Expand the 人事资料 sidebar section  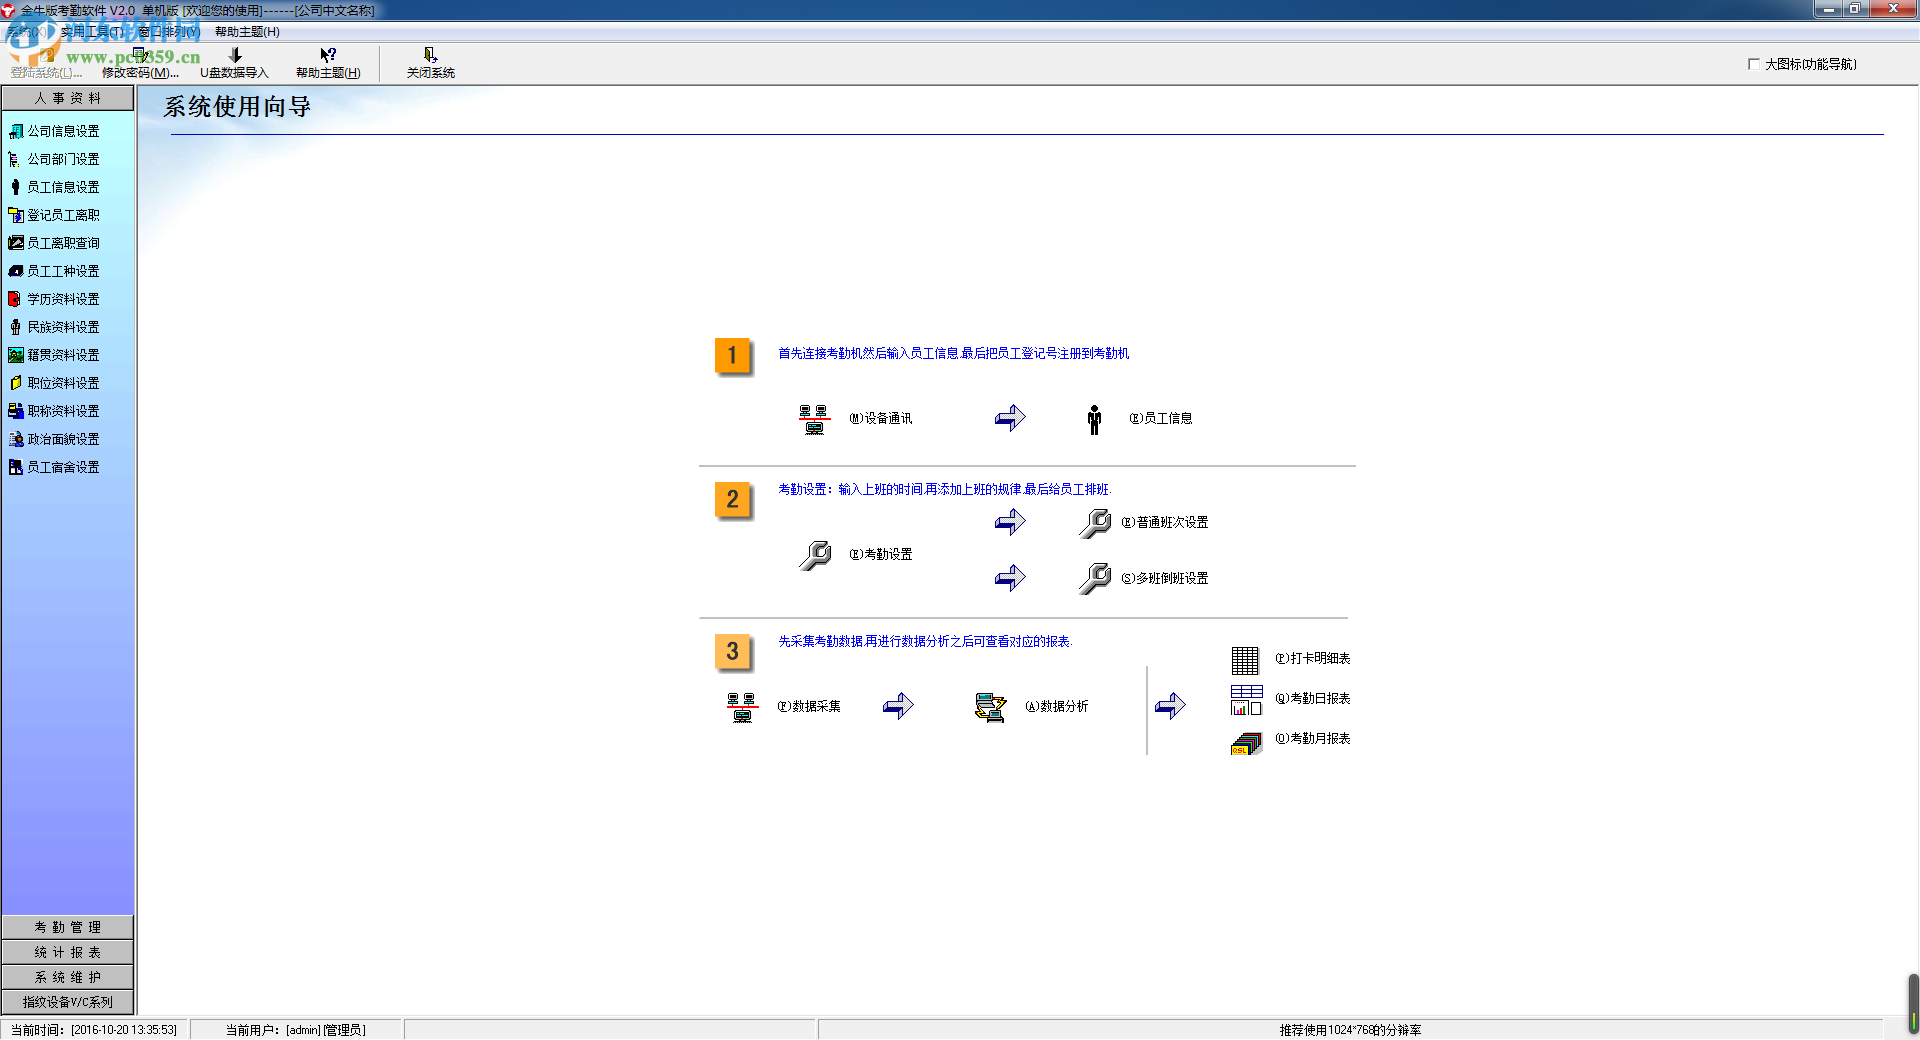click(68, 98)
